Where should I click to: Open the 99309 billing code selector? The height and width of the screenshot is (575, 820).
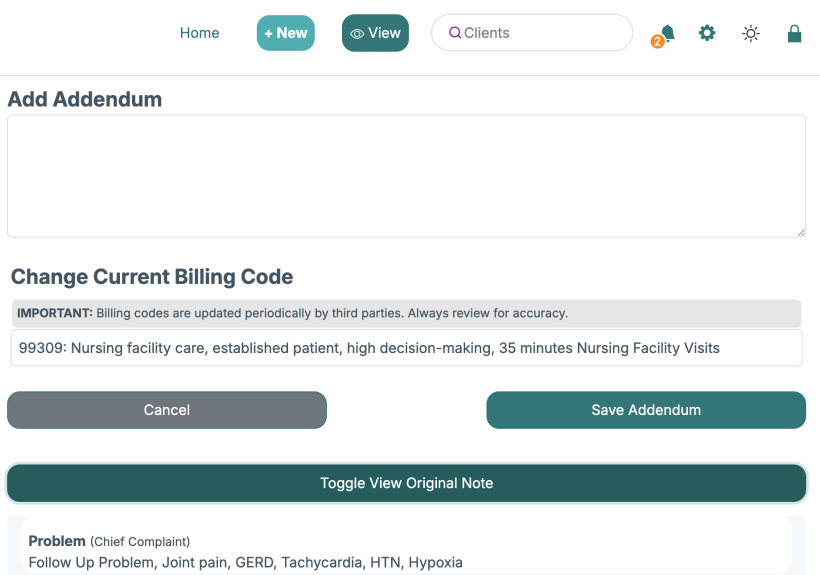[406, 348]
